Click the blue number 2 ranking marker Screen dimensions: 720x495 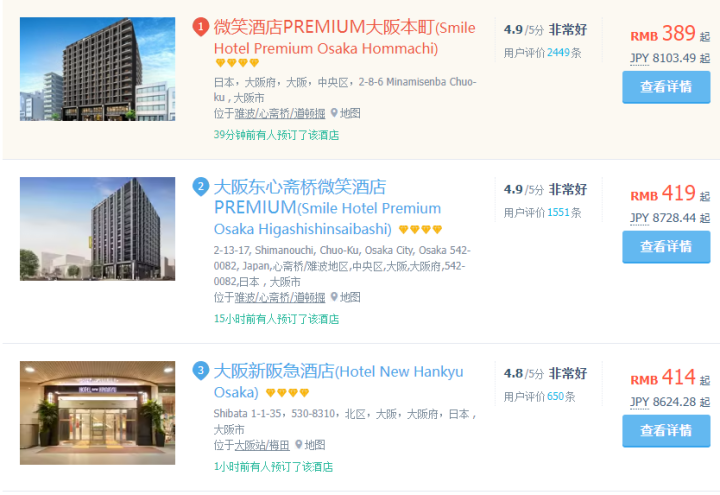201,187
